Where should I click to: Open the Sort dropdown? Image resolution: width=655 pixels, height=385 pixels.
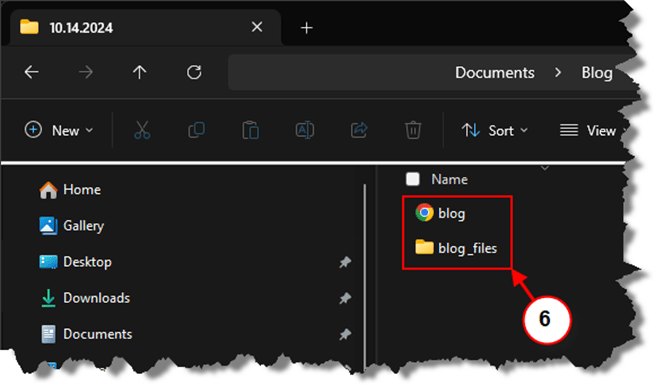pyautogui.click(x=495, y=131)
